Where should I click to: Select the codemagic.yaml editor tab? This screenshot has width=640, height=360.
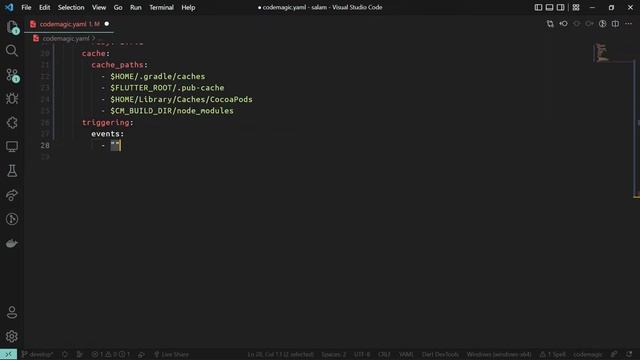tap(69, 24)
